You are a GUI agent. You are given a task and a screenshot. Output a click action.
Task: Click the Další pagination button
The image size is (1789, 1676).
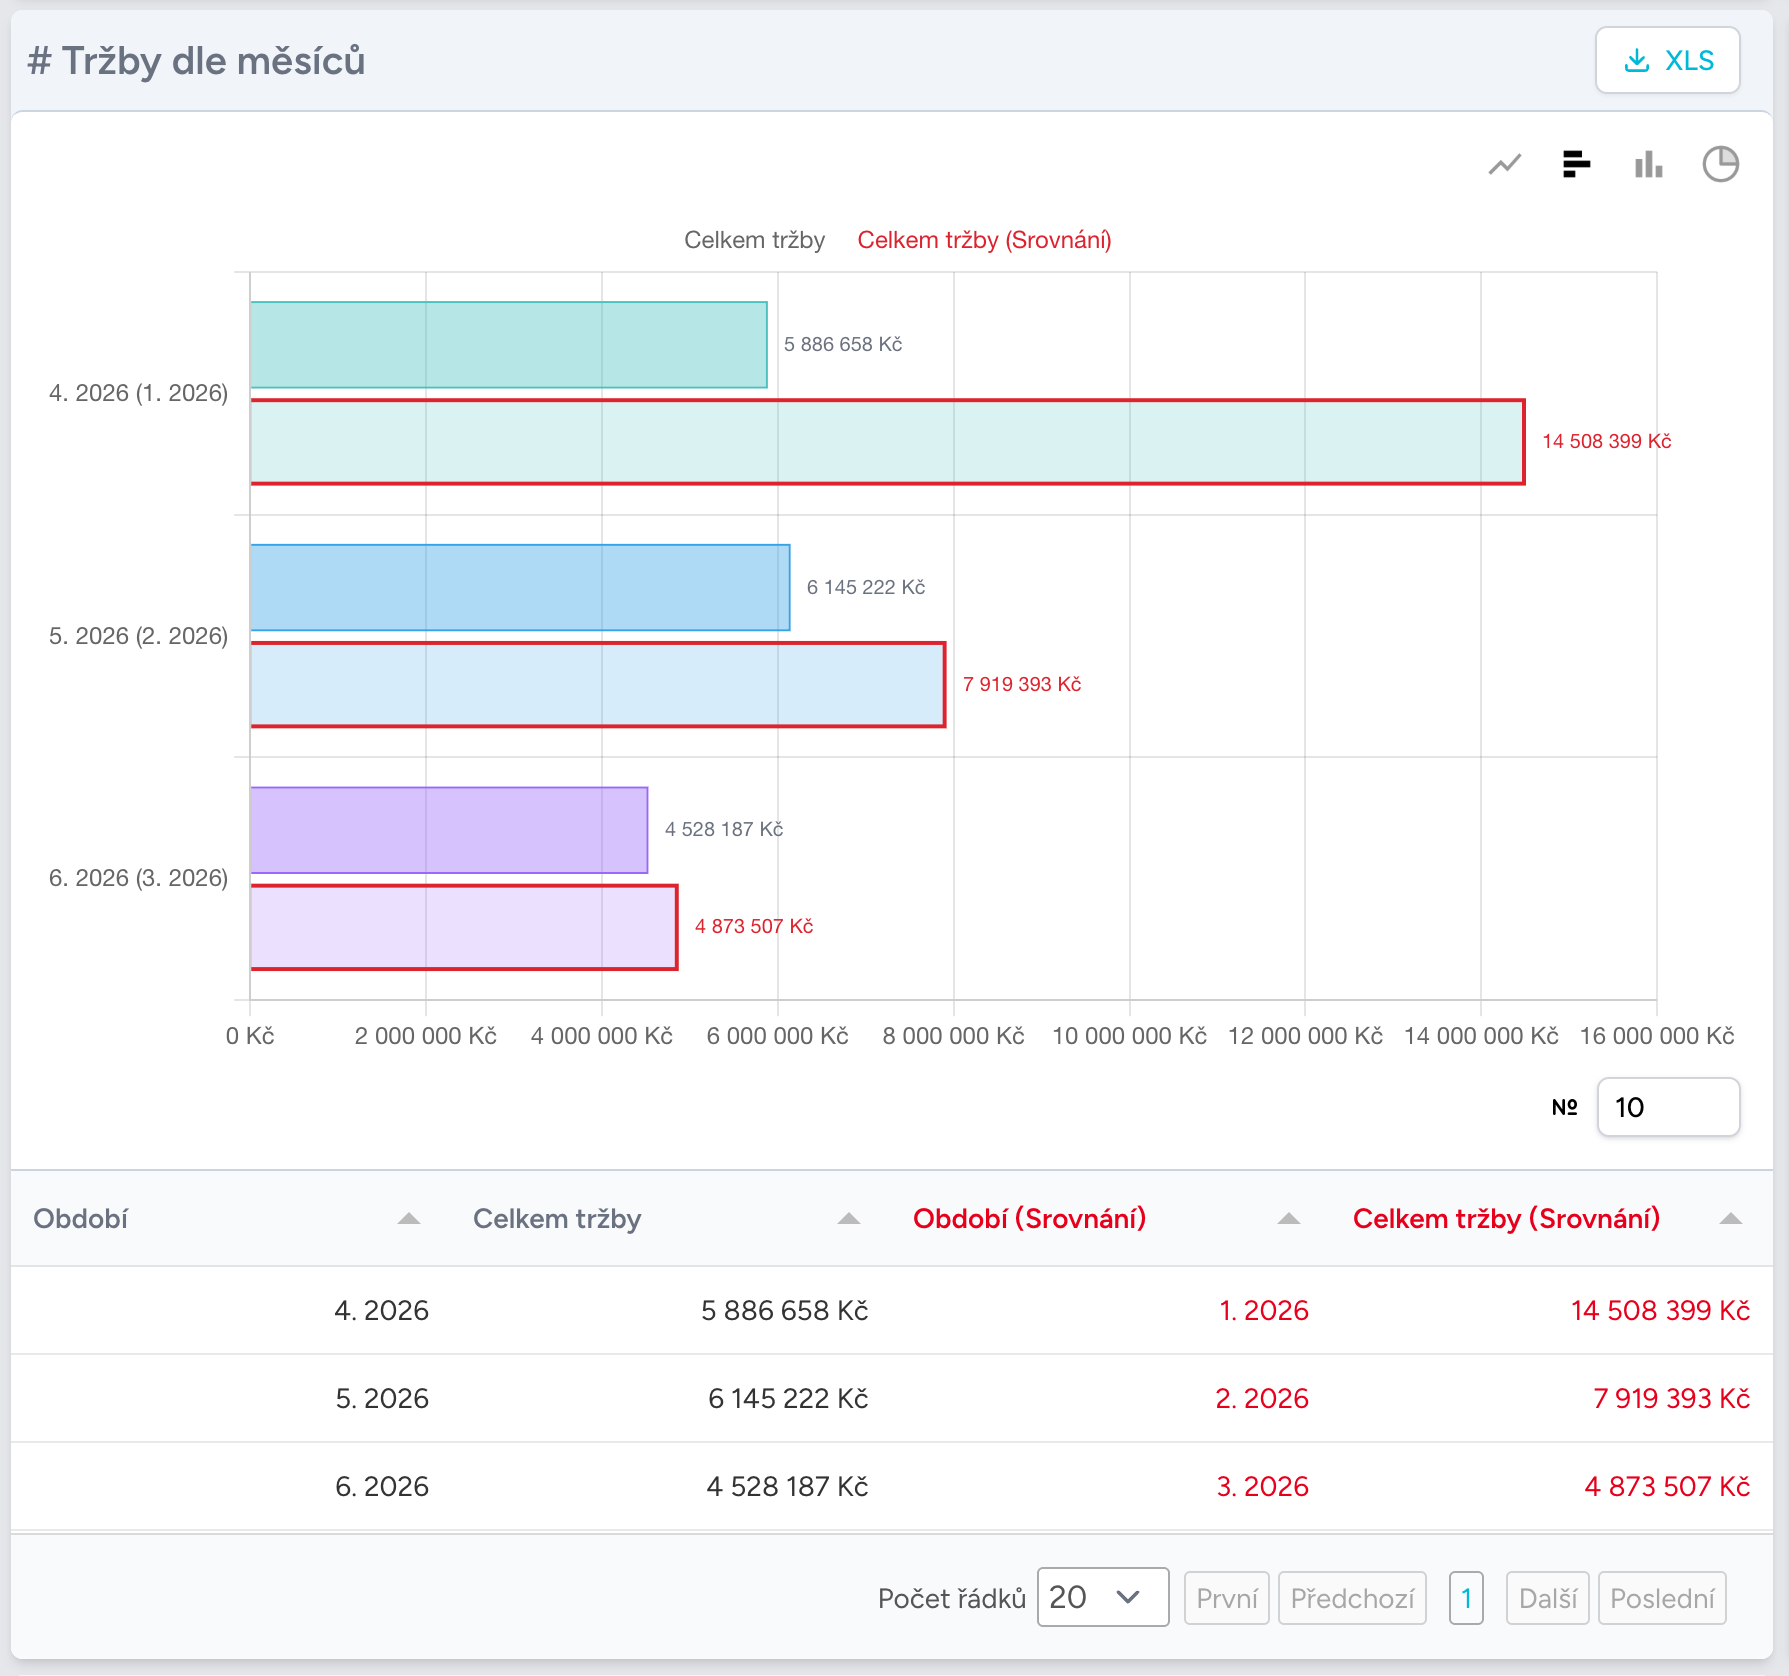(x=1547, y=1598)
